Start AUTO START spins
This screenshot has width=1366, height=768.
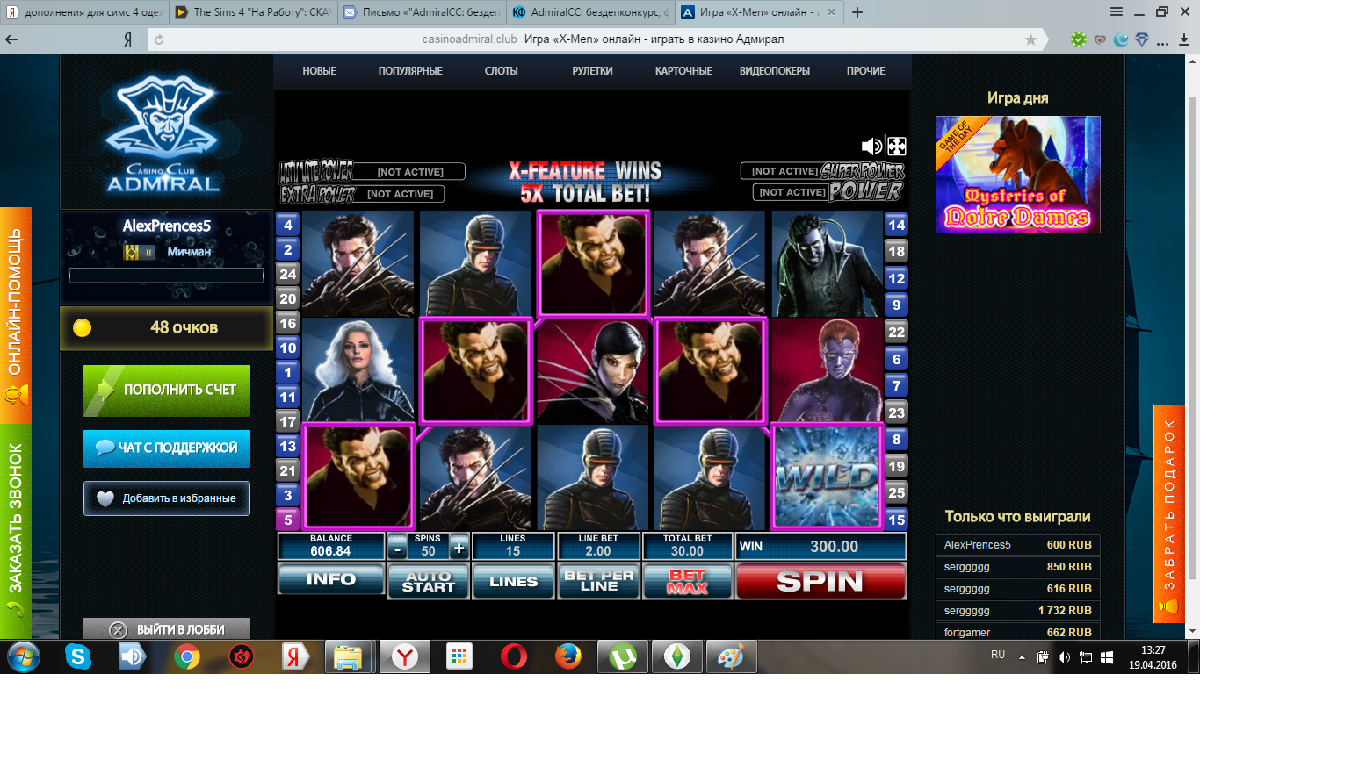428,581
